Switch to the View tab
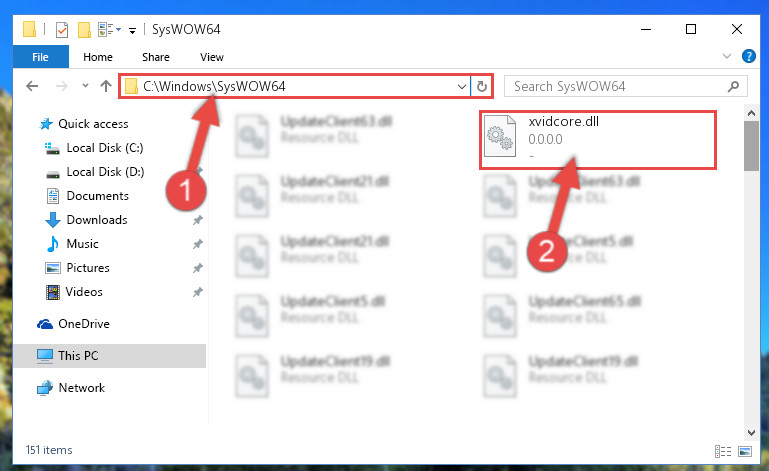Image resolution: width=769 pixels, height=471 pixels. tap(212, 57)
